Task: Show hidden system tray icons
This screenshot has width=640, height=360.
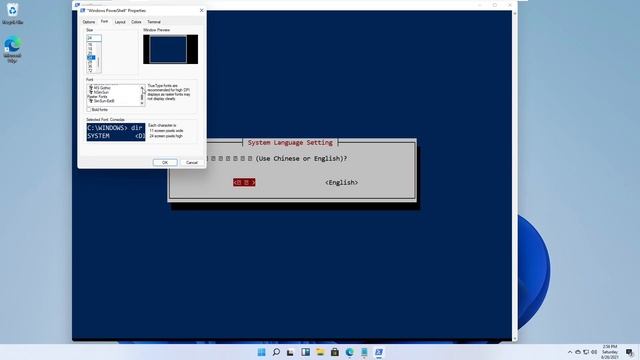Action: 570,352
